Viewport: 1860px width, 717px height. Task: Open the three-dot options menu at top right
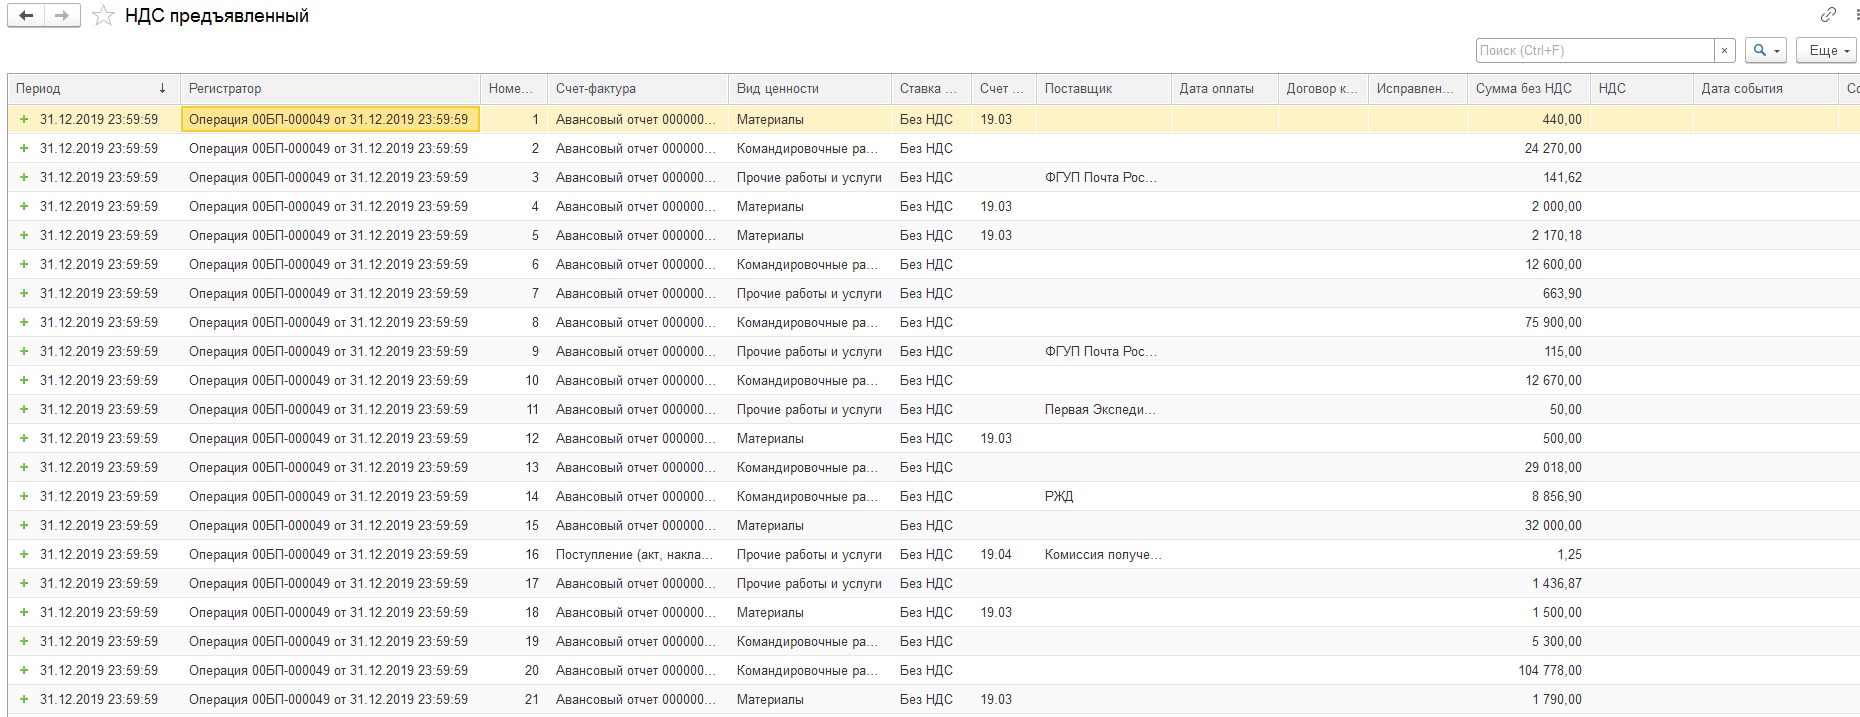pos(1856,14)
